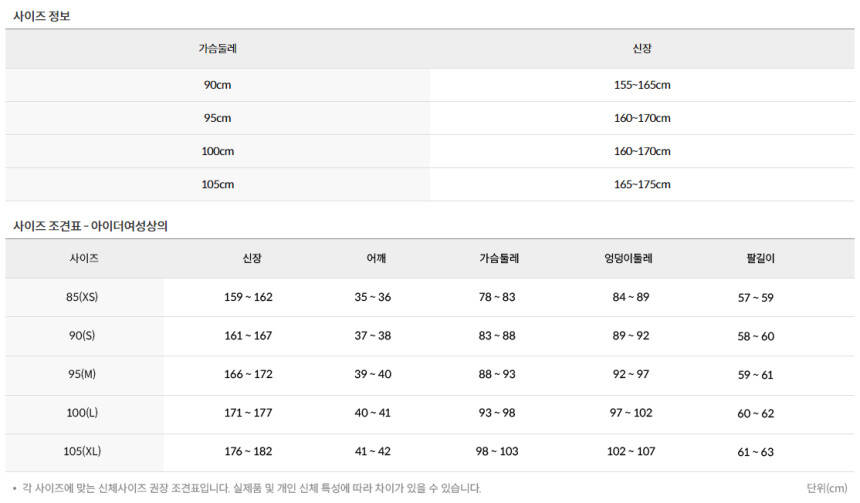Select the 100cm chest size cell
860x503 pixels.
217,151
